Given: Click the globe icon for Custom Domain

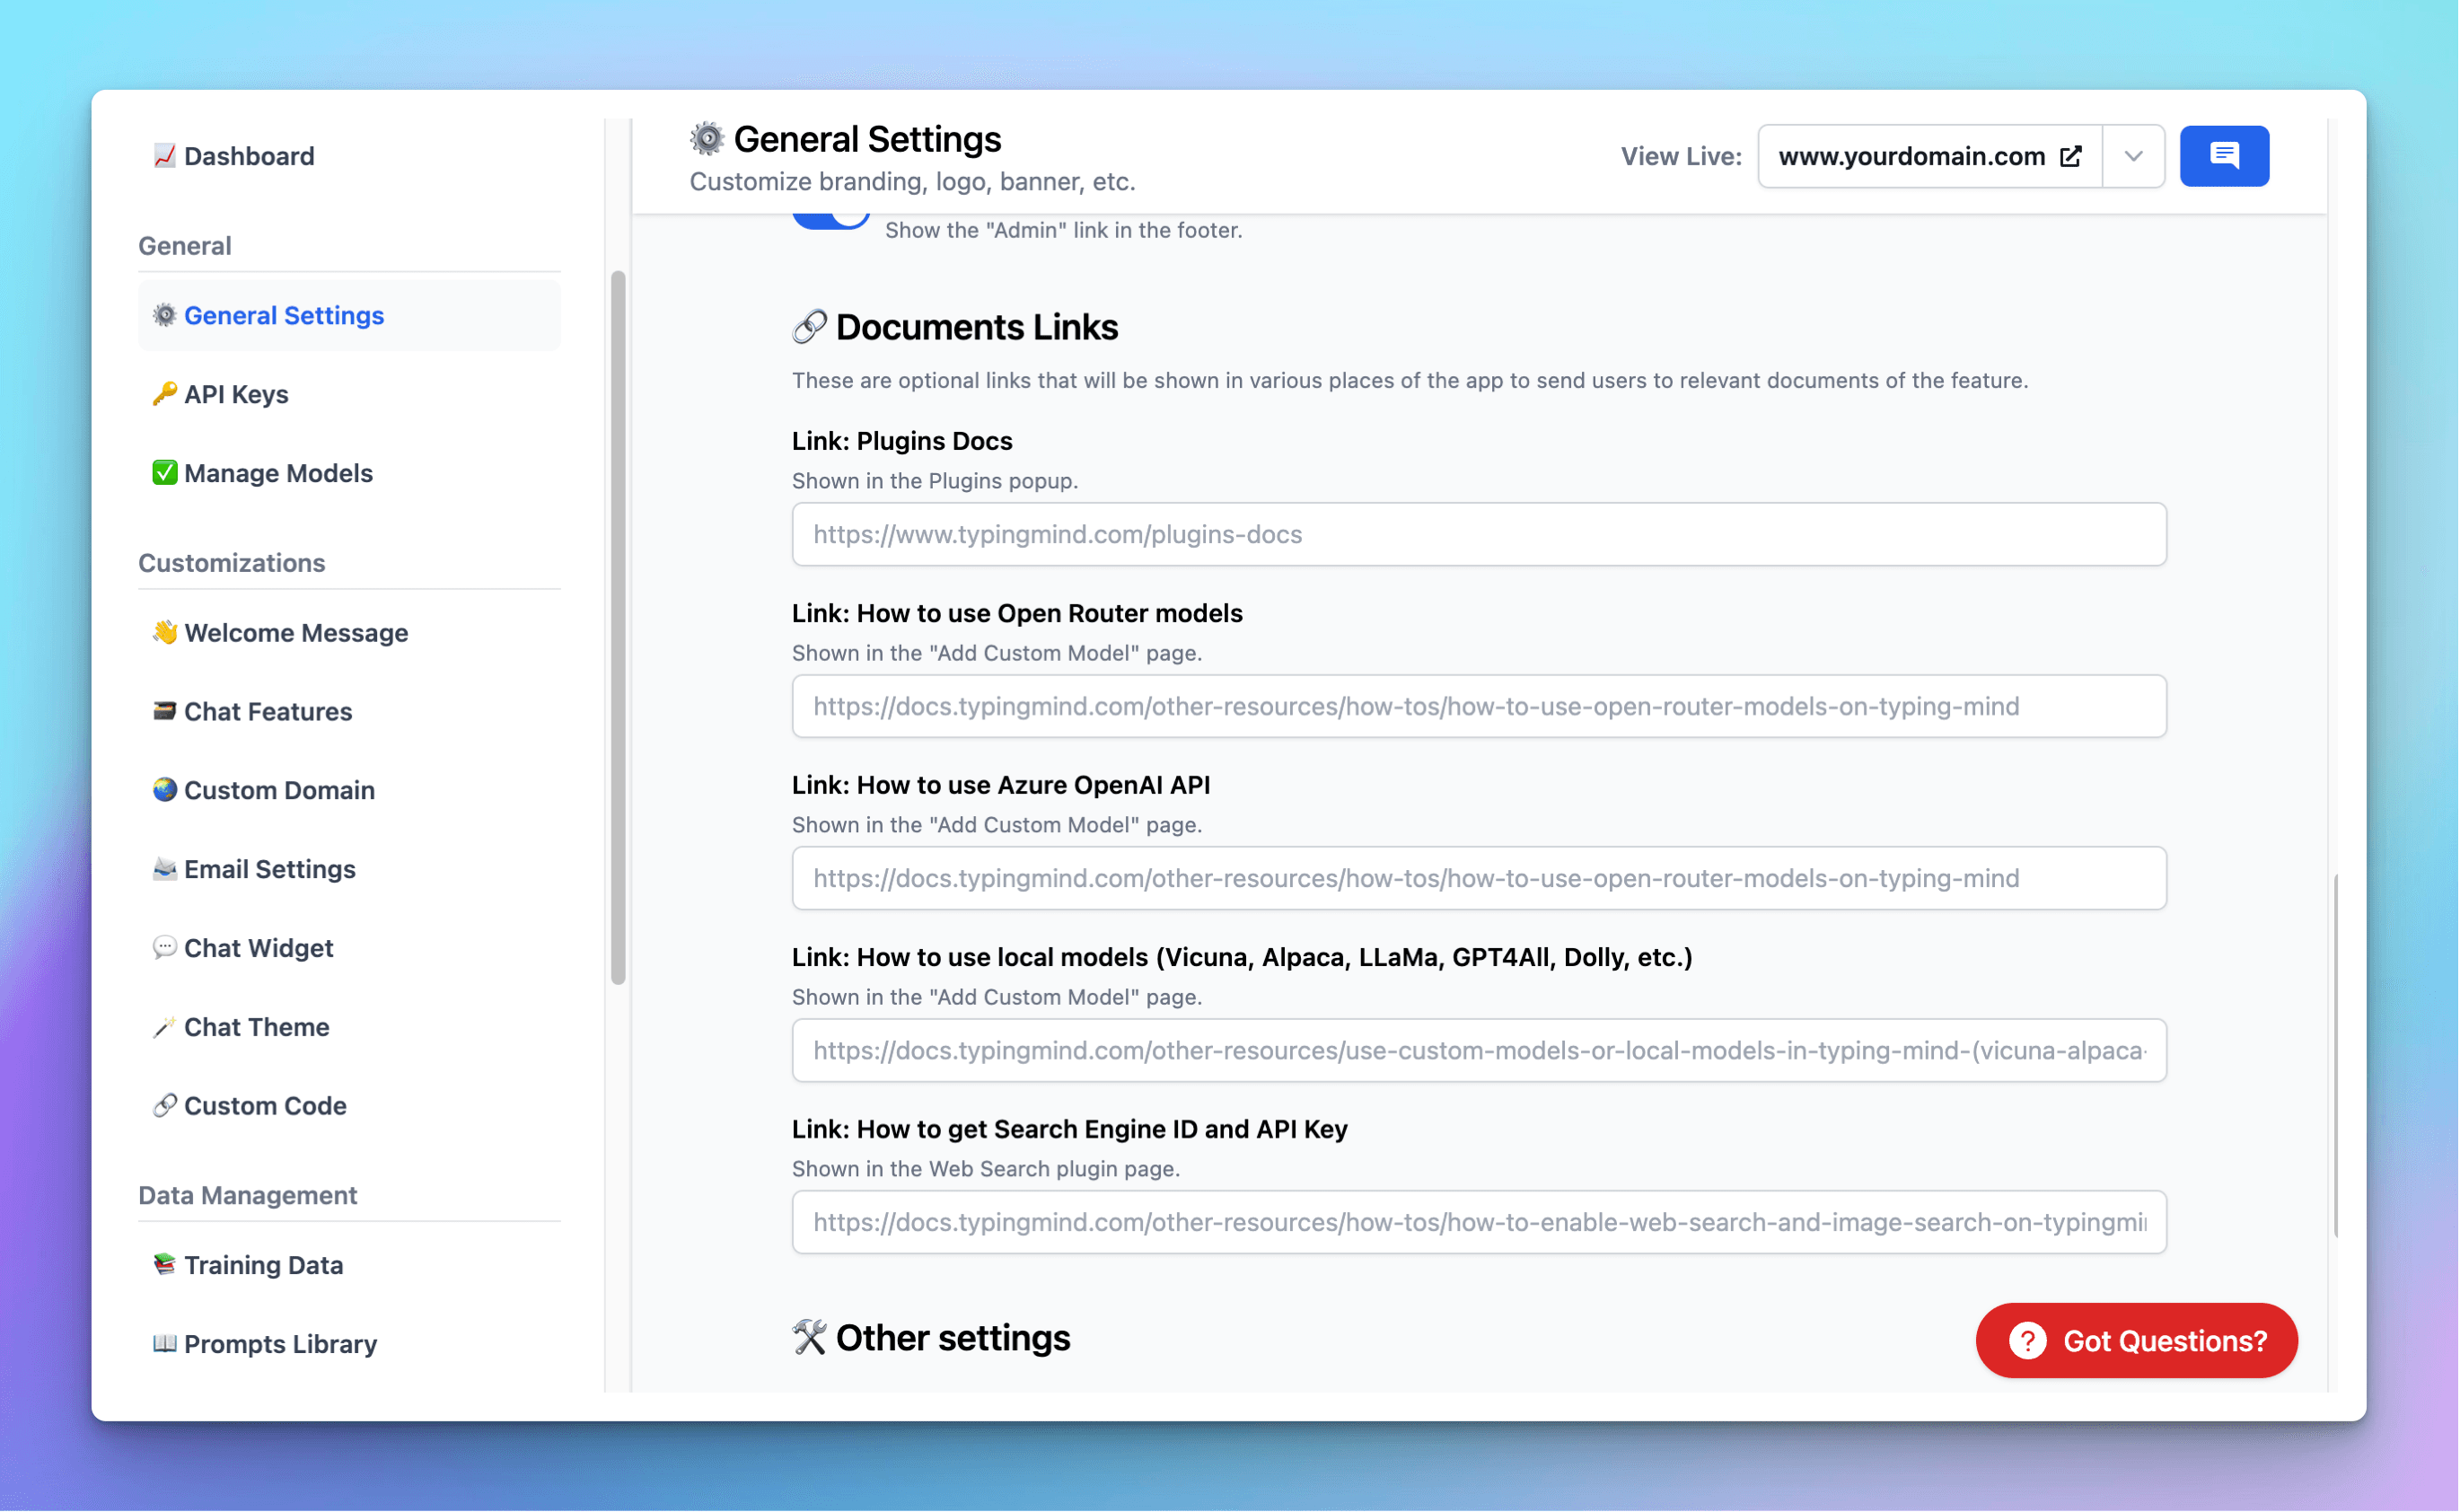Looking at the screenshot, I should [164, 790].
